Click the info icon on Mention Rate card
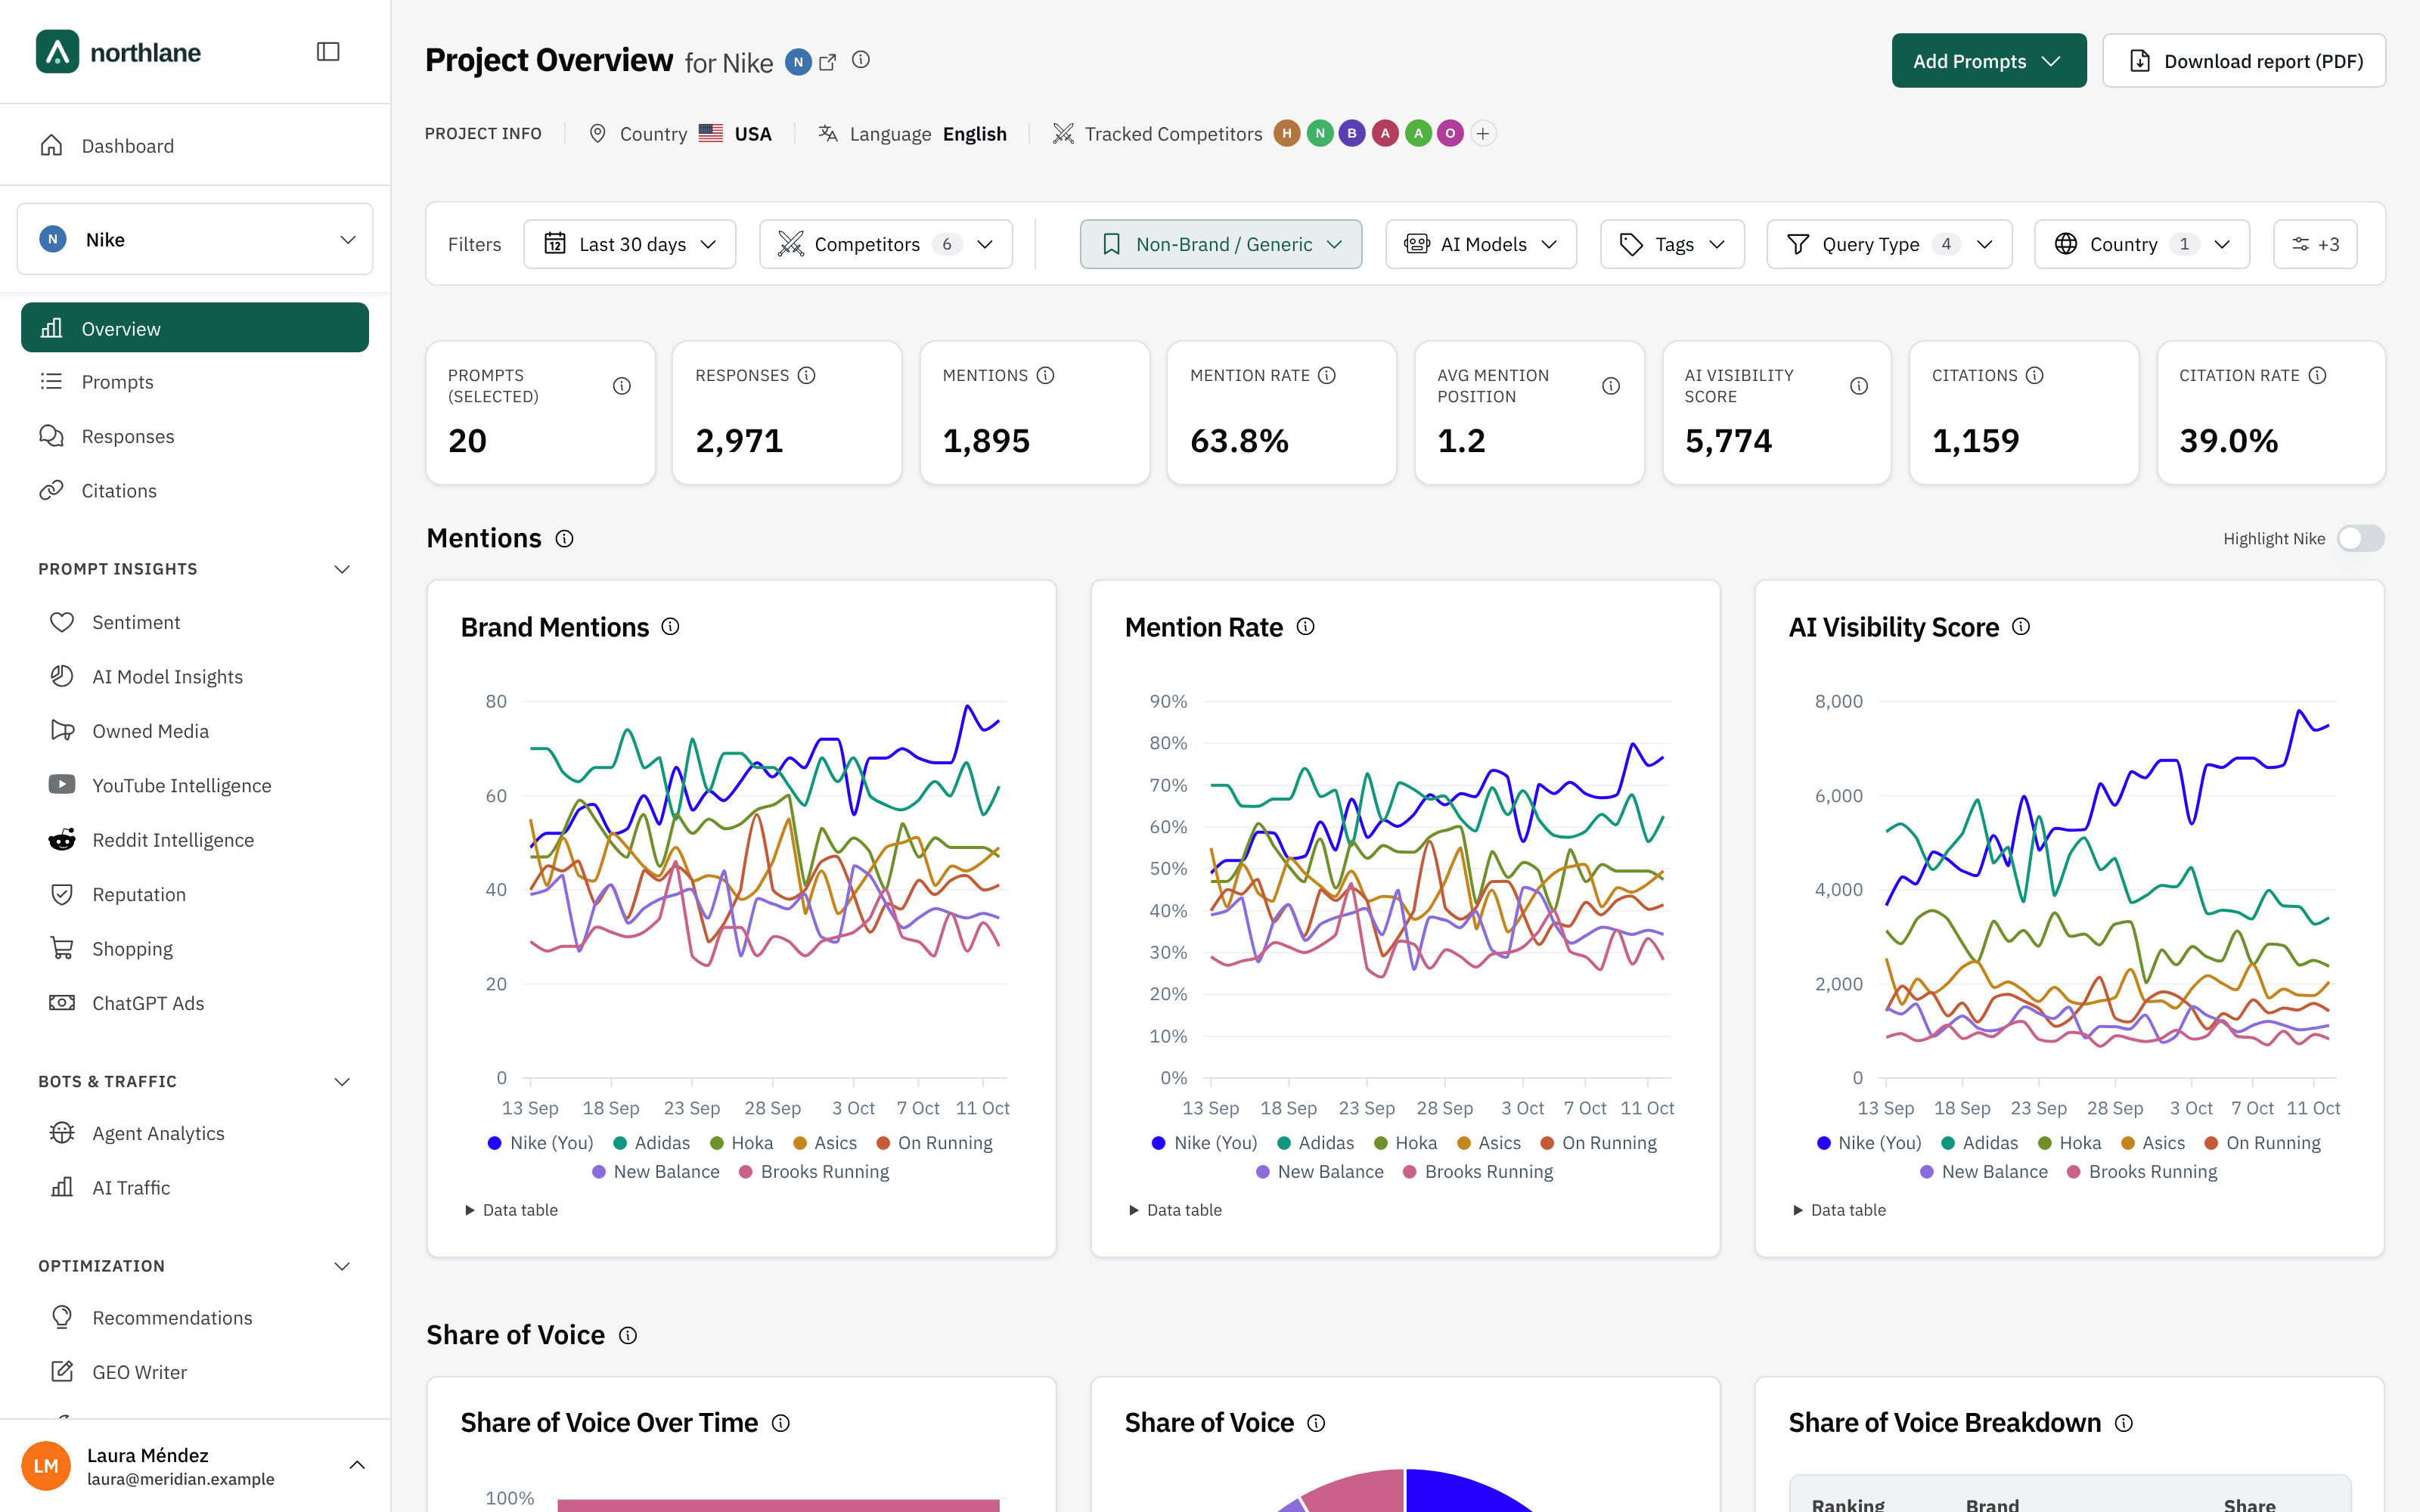Image resolution: width=2420 pixels, height=1512 pixels. pyautogui.click(x=1327, y=375)
